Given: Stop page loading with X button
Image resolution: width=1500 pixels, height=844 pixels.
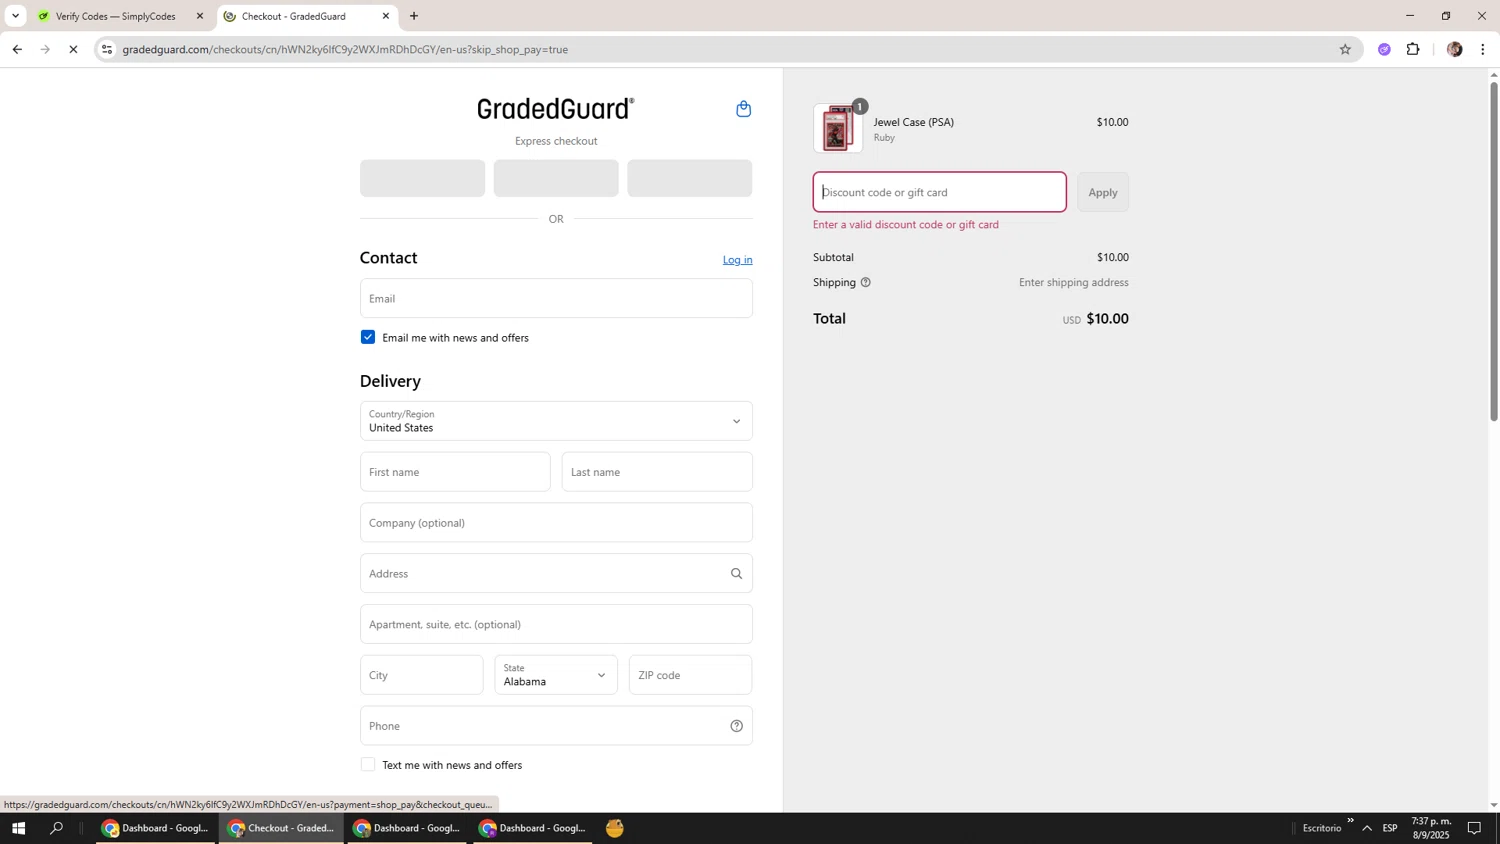Looking at the screenshot, I should pyautogui.click(x=73, y=49).
